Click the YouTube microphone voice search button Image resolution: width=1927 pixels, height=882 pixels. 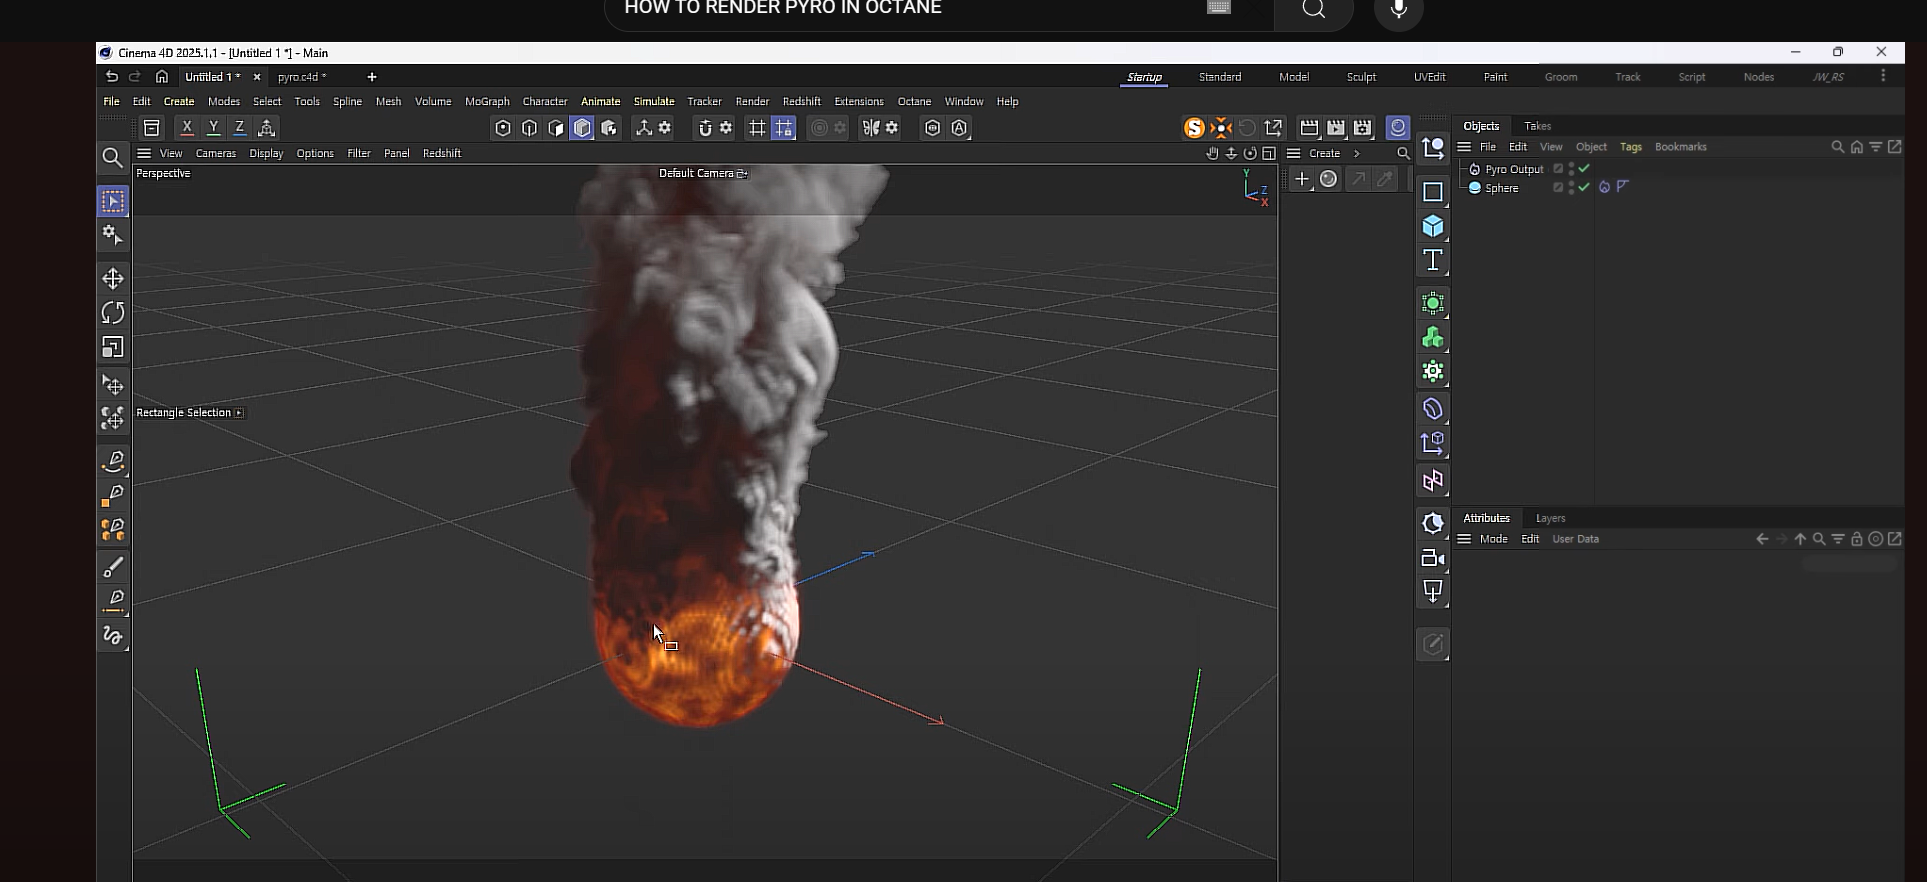(1398, 10)
